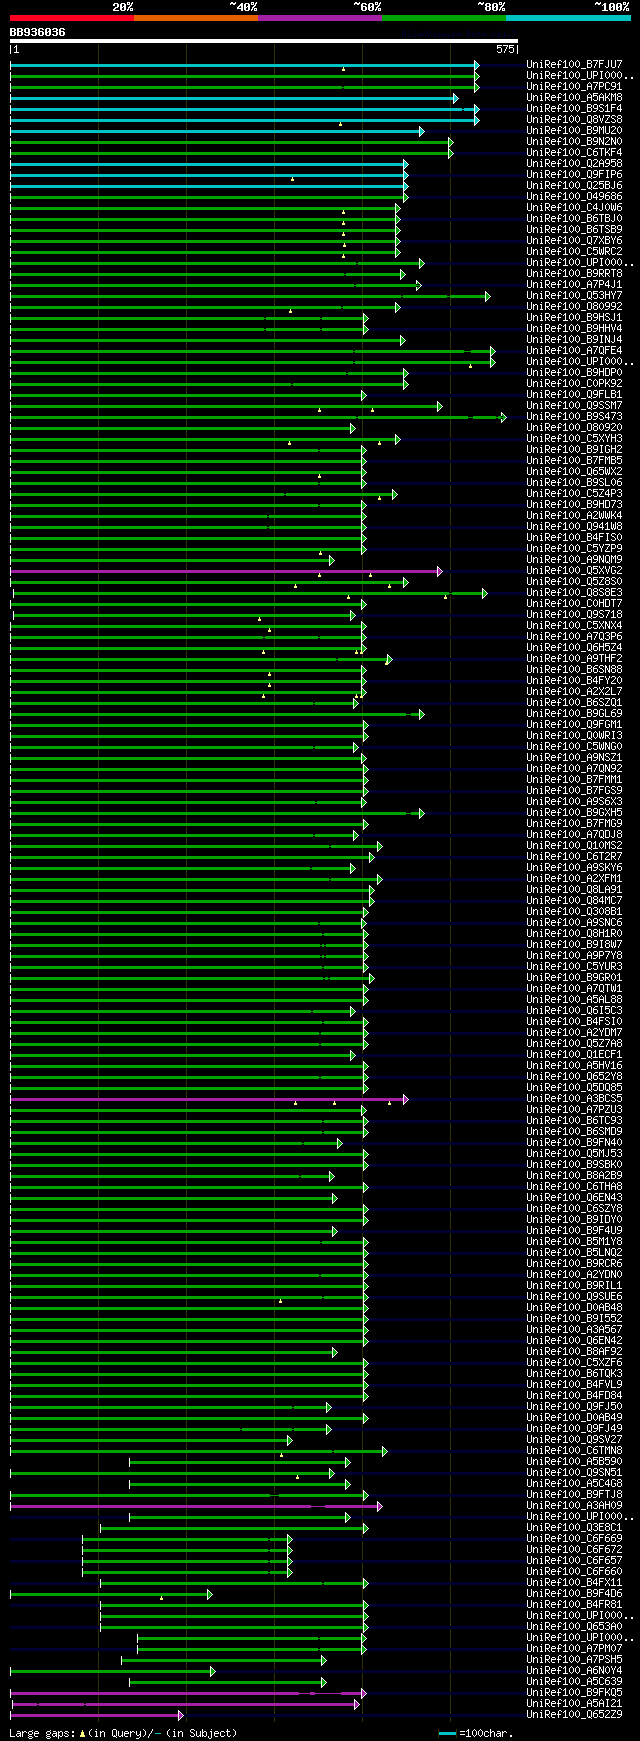The height and width of the screenshot is (1741, 640).
Task: Select hit UniRef100_Q9SSM7
Action: [574, 406]
